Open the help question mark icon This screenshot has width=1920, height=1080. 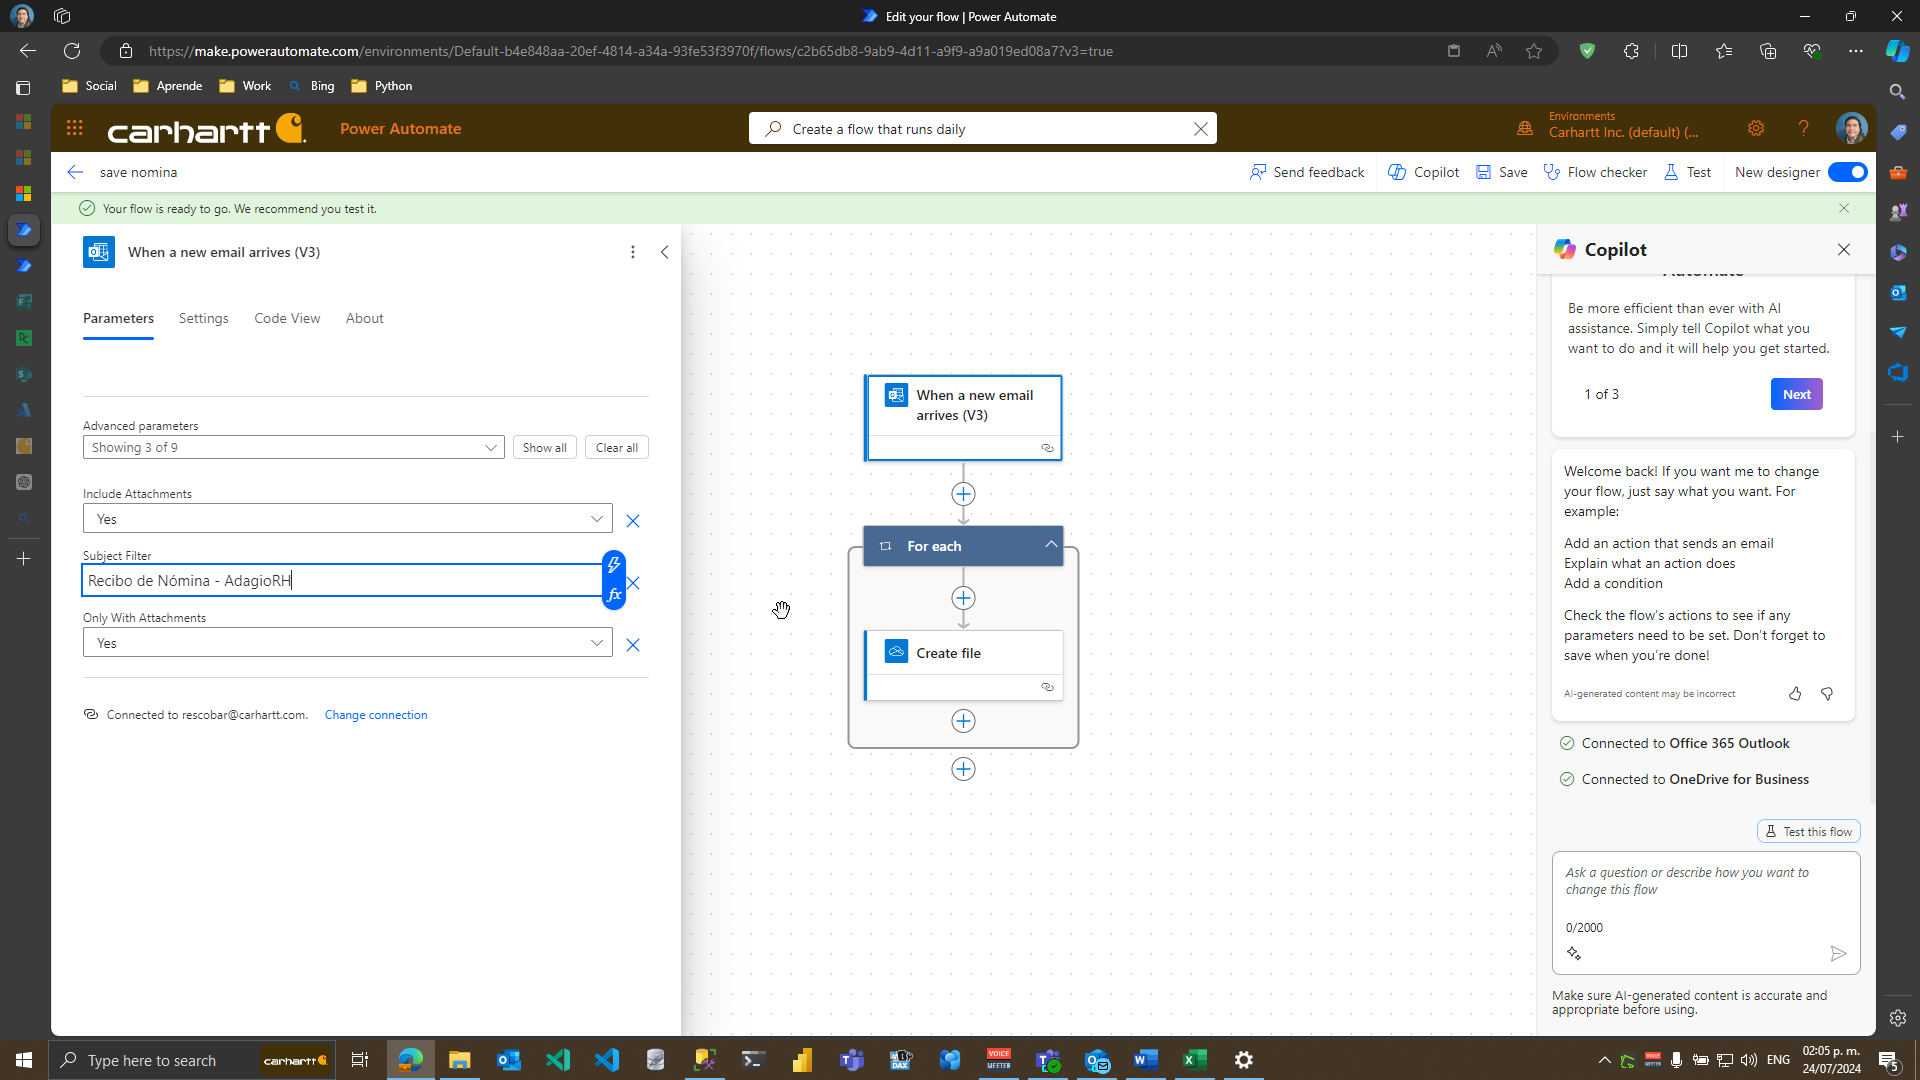point(1803,128)
